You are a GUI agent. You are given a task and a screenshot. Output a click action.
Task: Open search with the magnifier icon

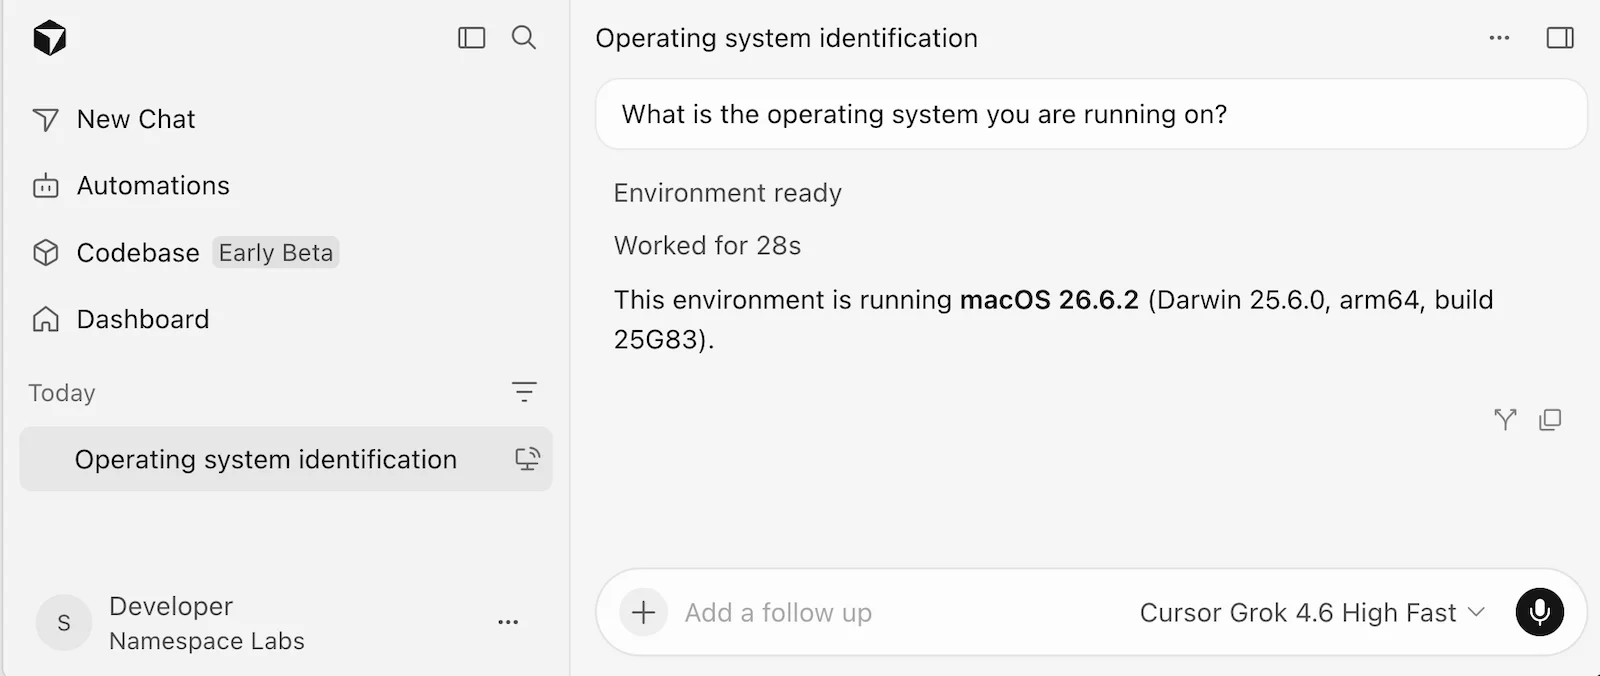pyautogui.click(x=524, y=38)
